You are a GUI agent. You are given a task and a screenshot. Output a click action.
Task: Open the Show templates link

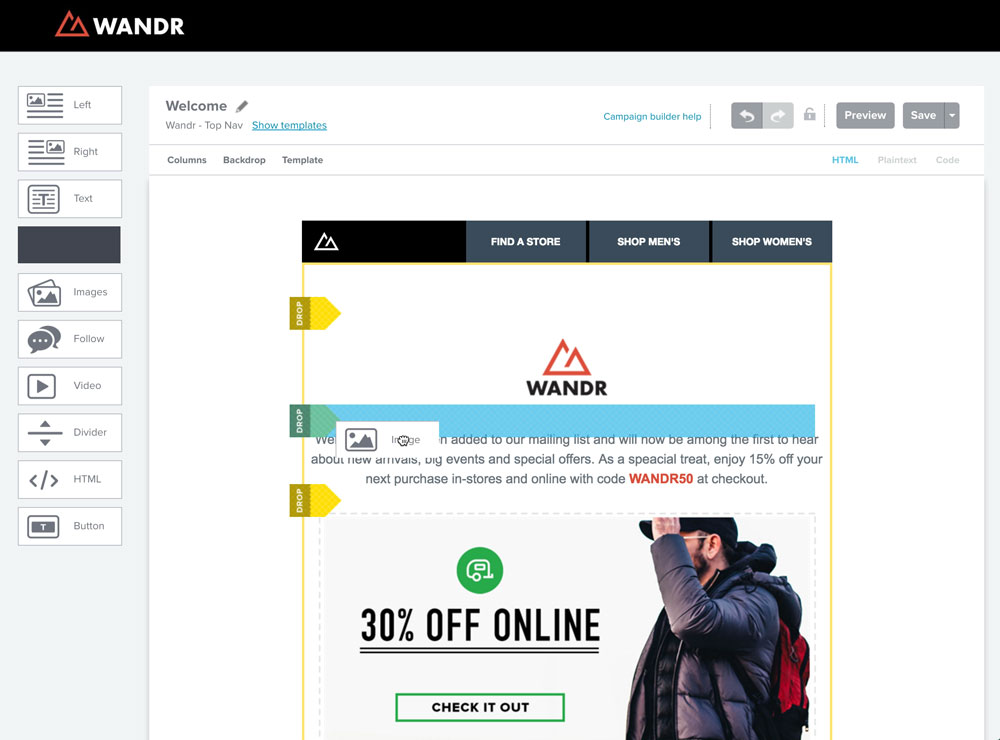290,125
